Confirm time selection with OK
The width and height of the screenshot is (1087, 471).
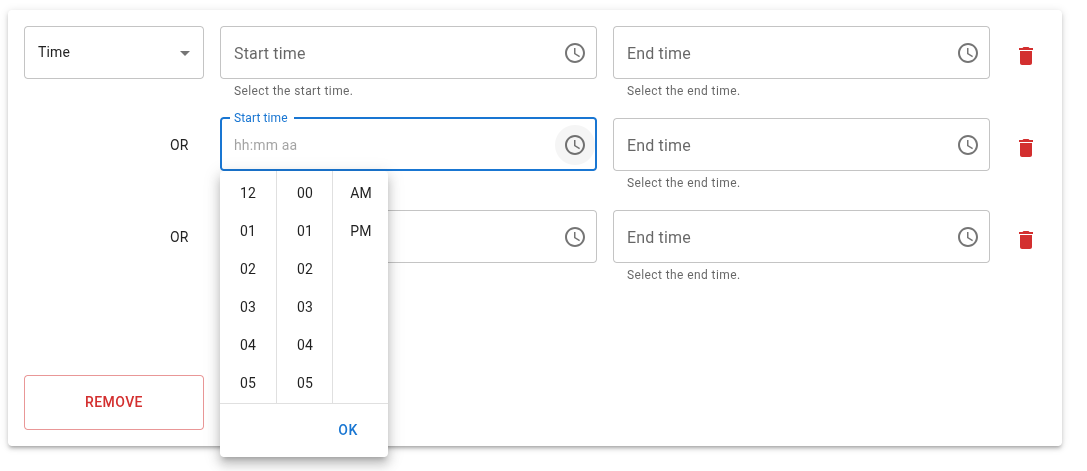pos(348,430)
